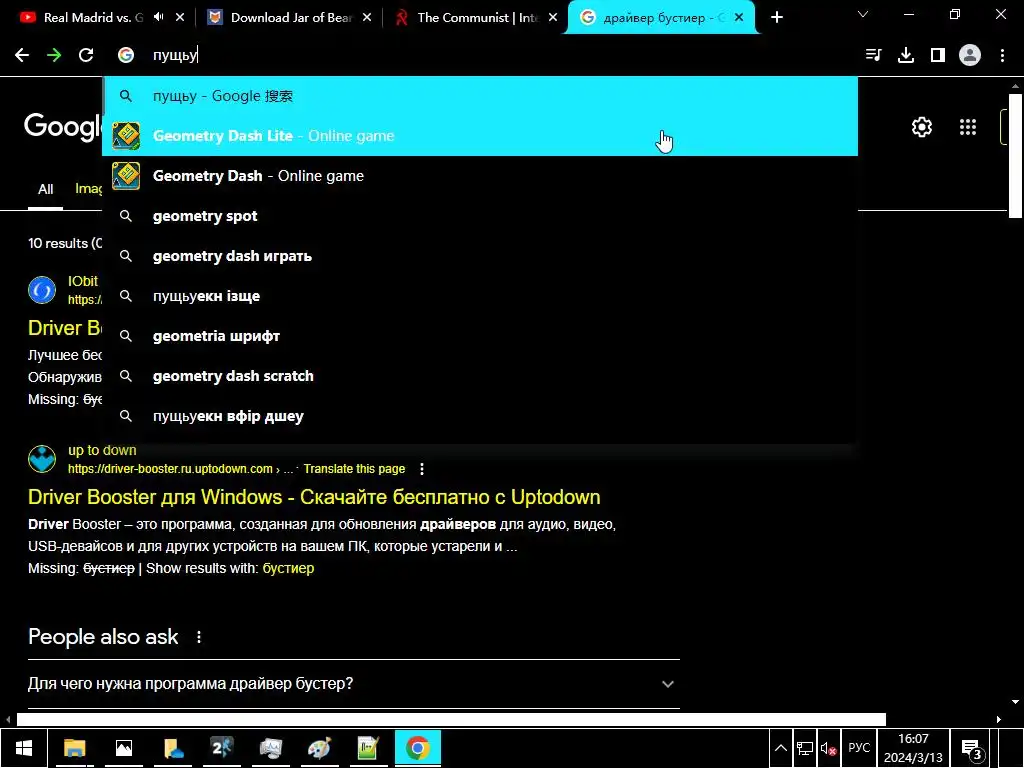Click Translate this page link
1024x768 pixels.
click(354, 469)
